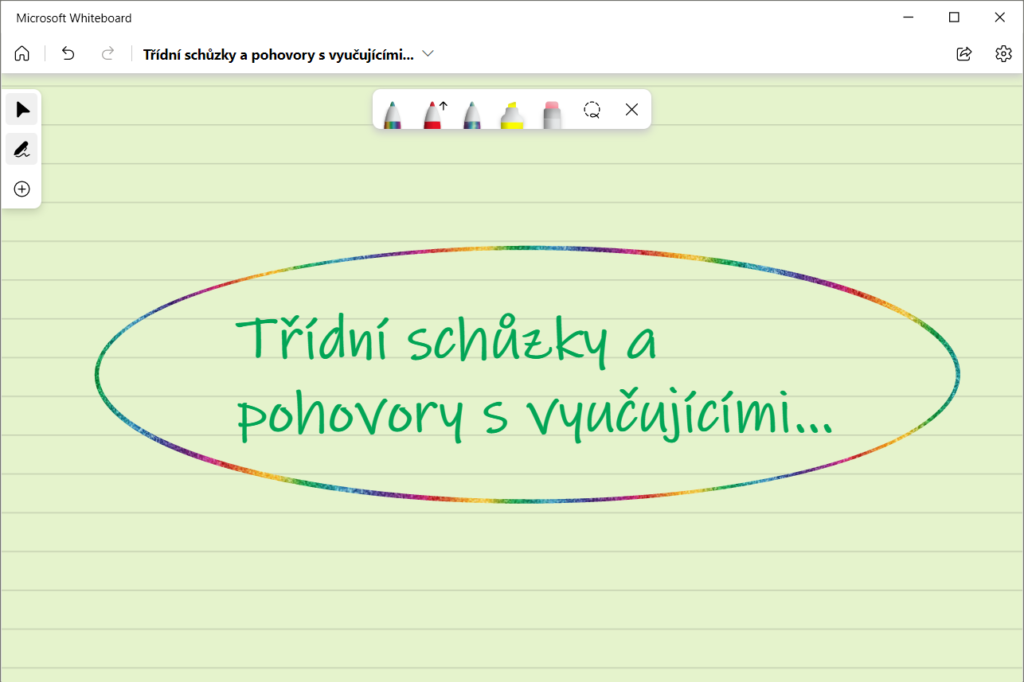1024x682 pixels.
Task: Click the Redo arrow button
Action: [108, 54]
